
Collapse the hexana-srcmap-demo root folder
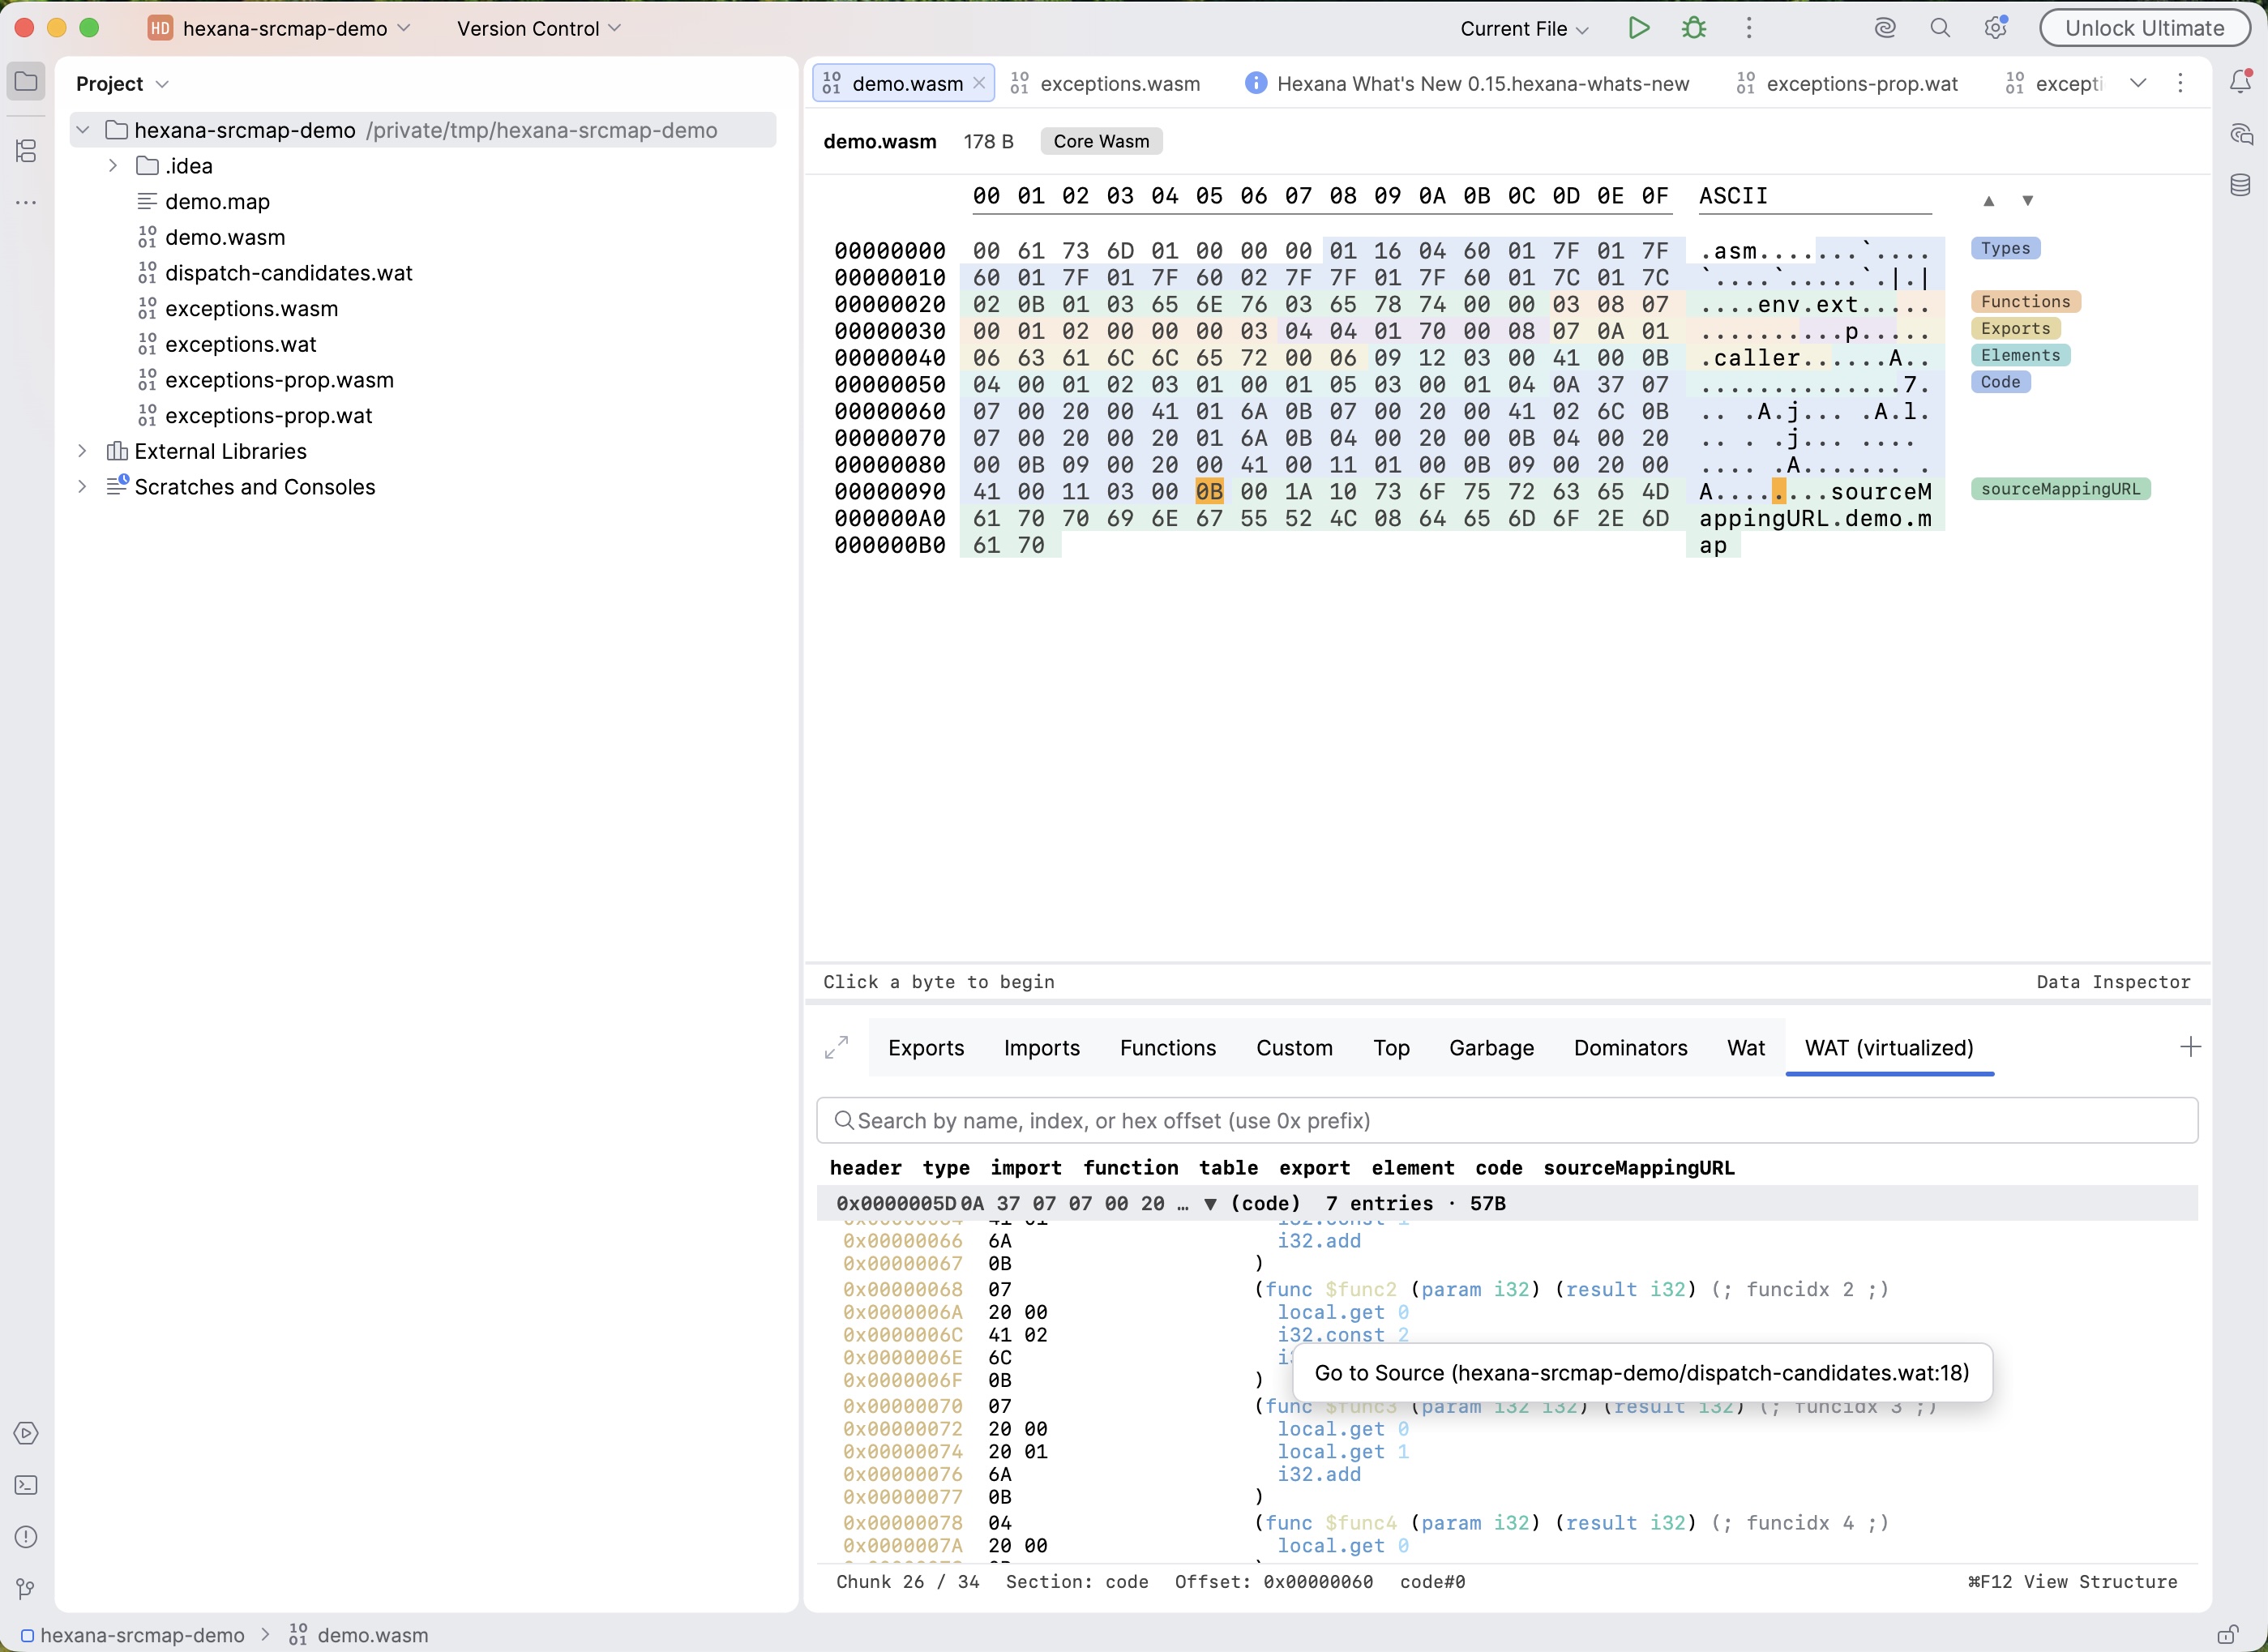tap(83, 130)
